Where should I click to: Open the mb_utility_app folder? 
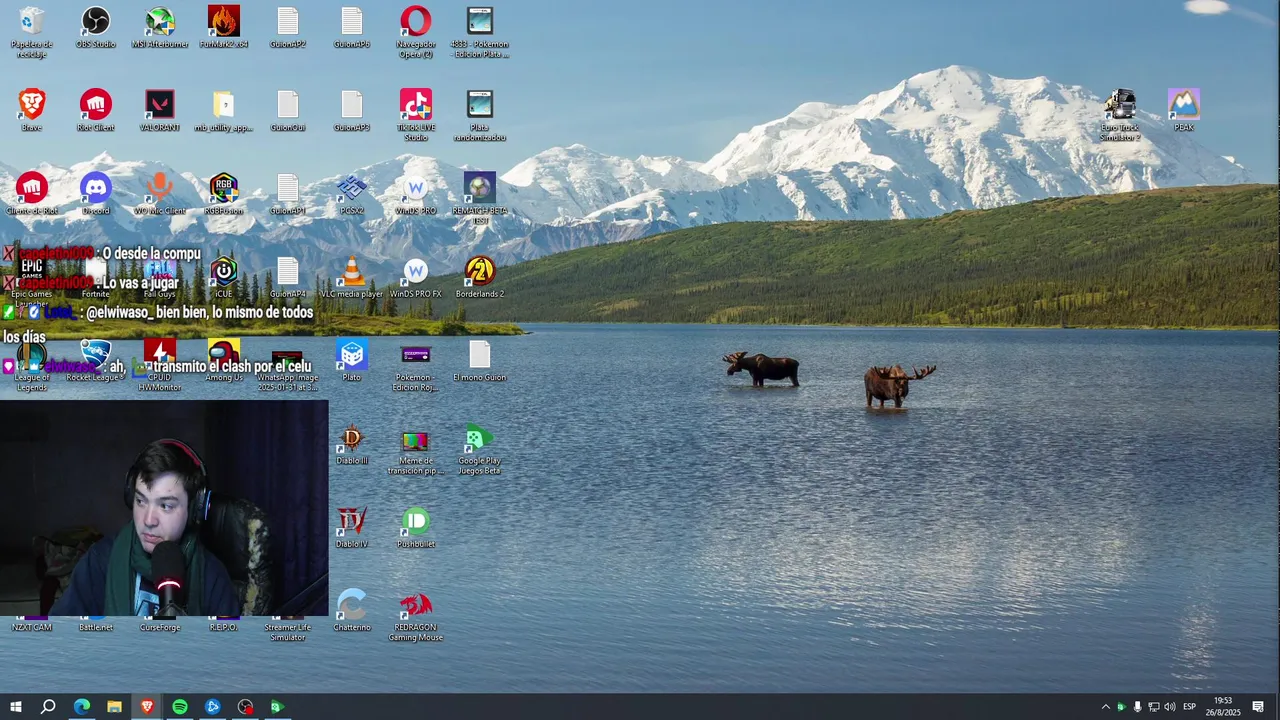point(224,110)
